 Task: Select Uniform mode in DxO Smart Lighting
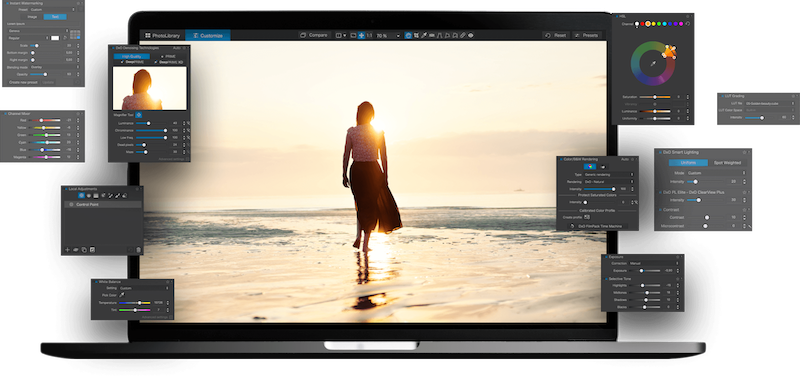coord(688,163)
